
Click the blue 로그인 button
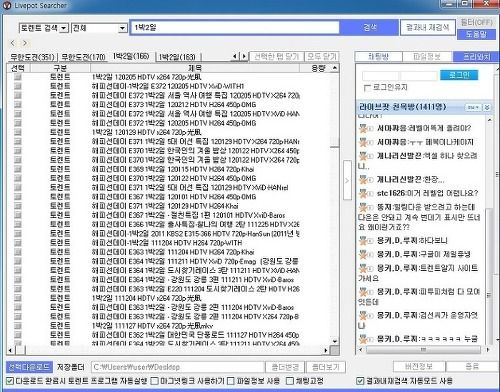coord(459,75)
